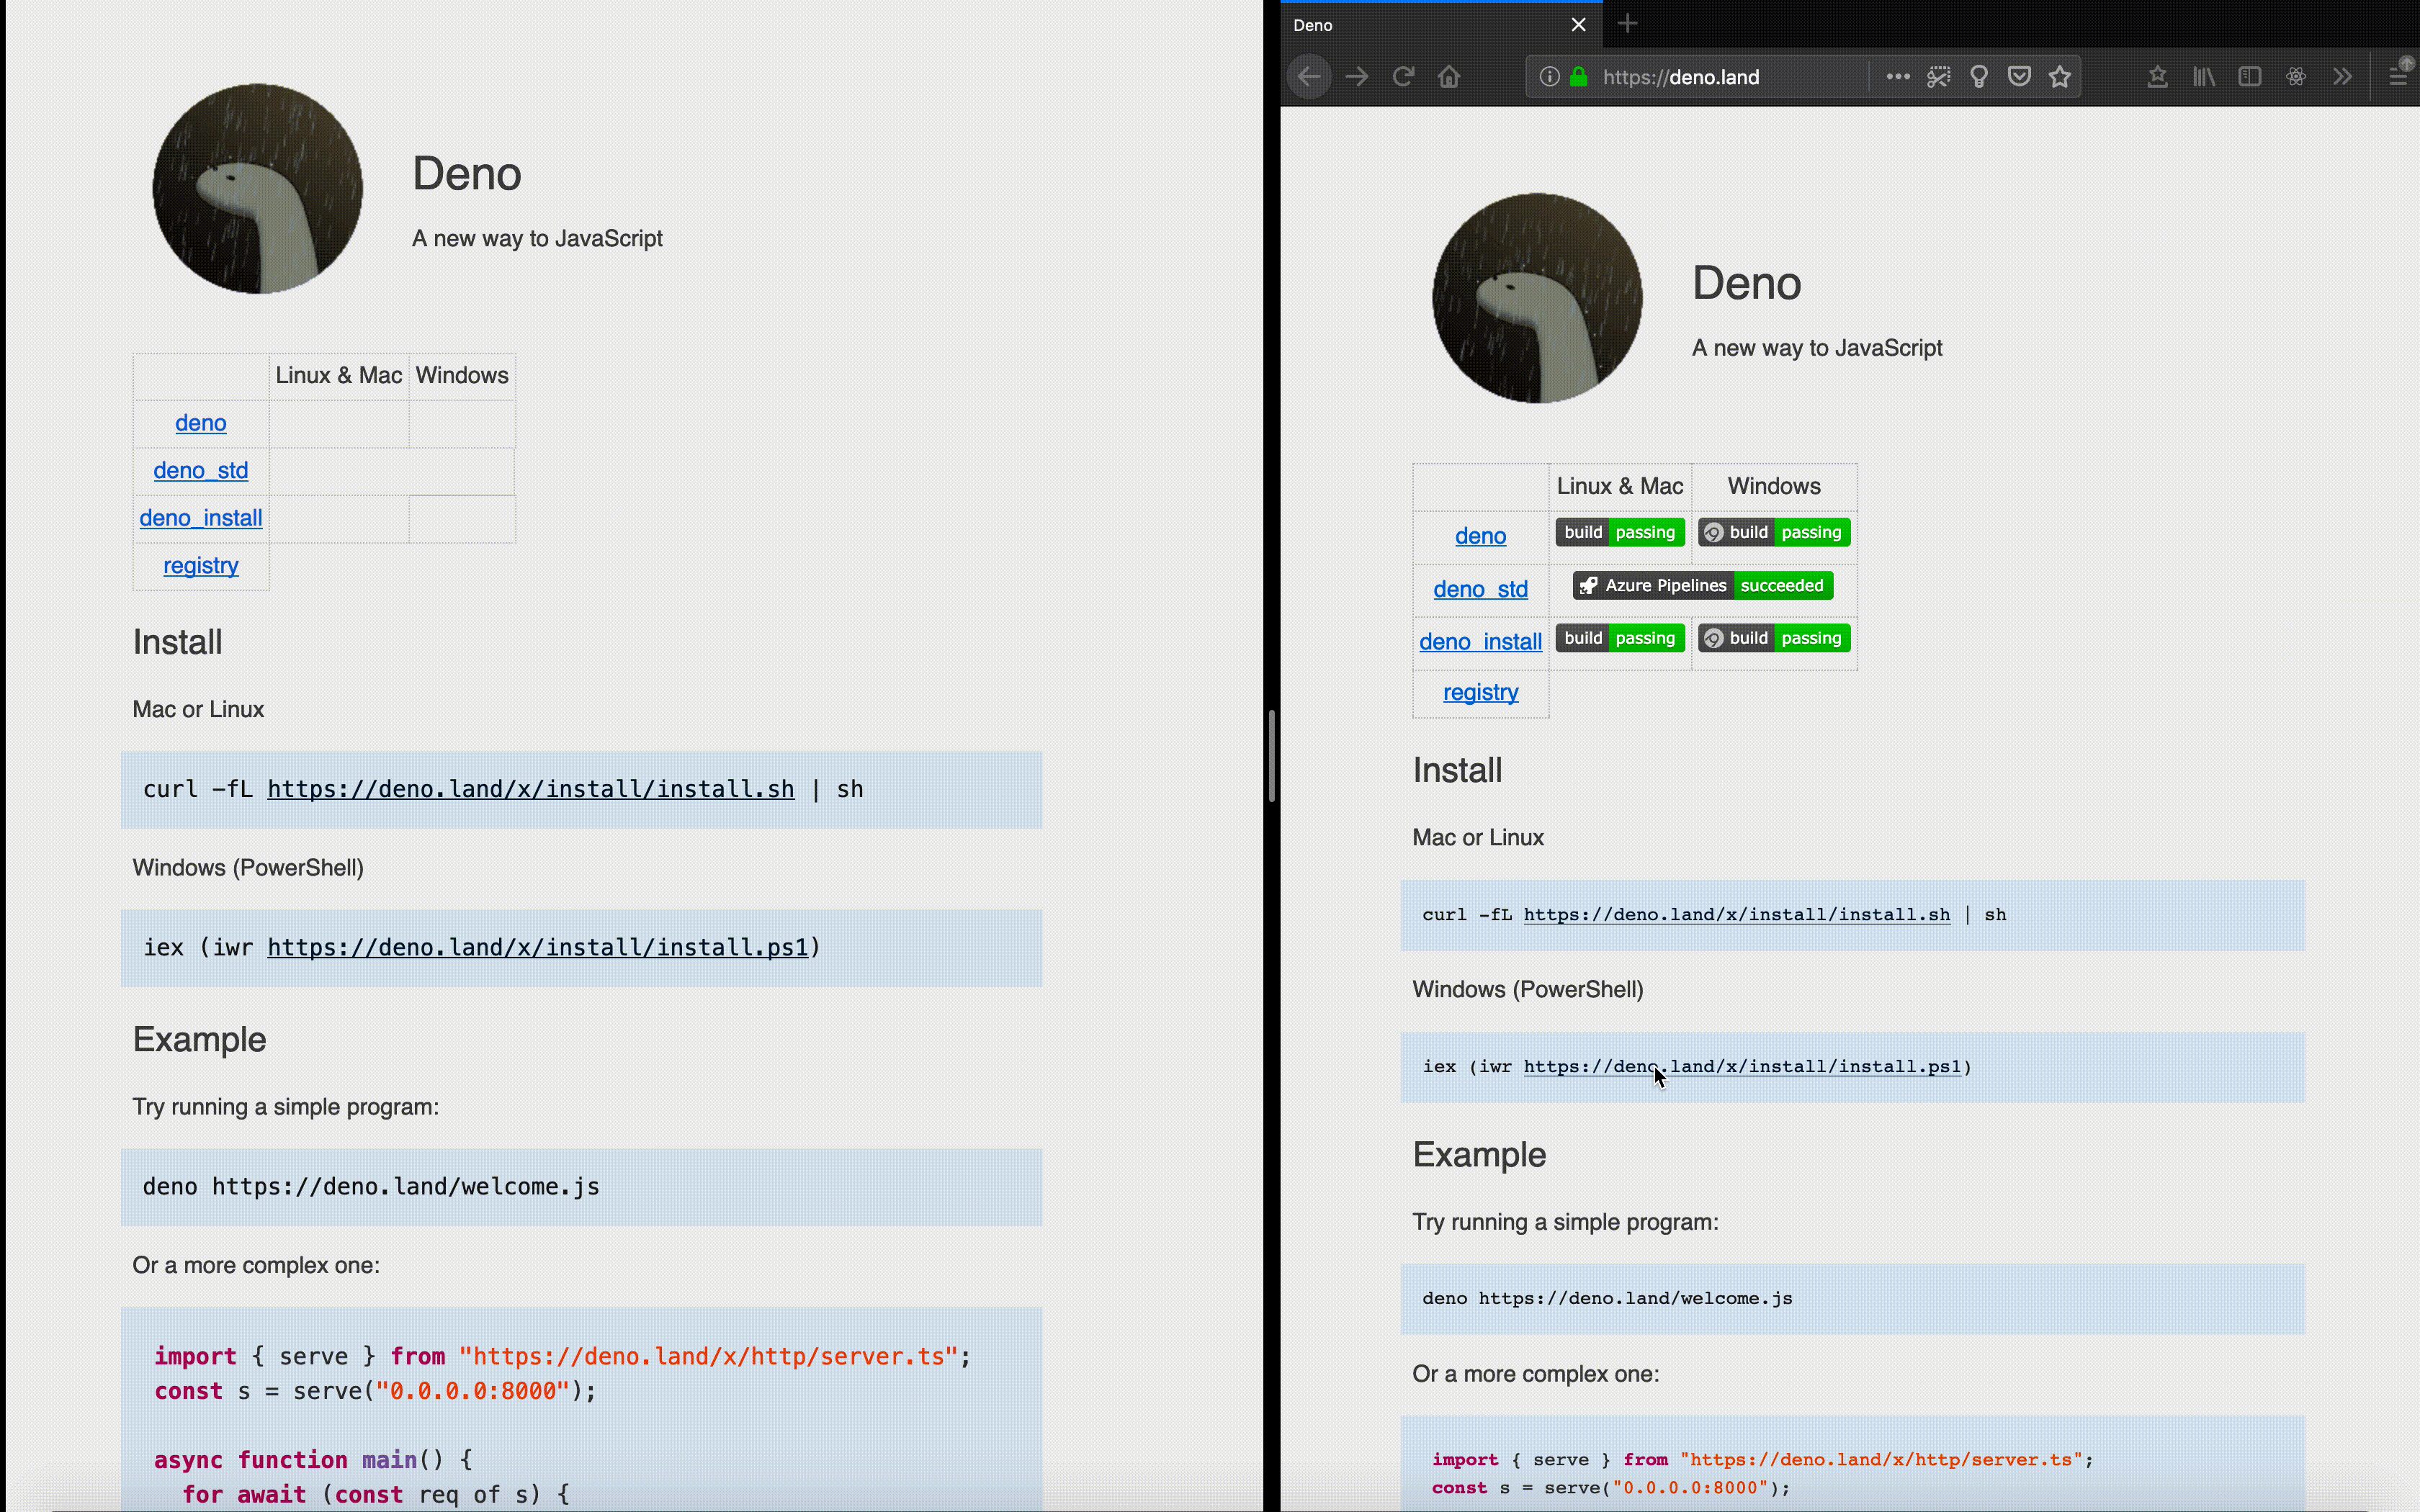Reload the deno.land page
This screenshot has height=1512, width=2420.
coord(1403,77)
